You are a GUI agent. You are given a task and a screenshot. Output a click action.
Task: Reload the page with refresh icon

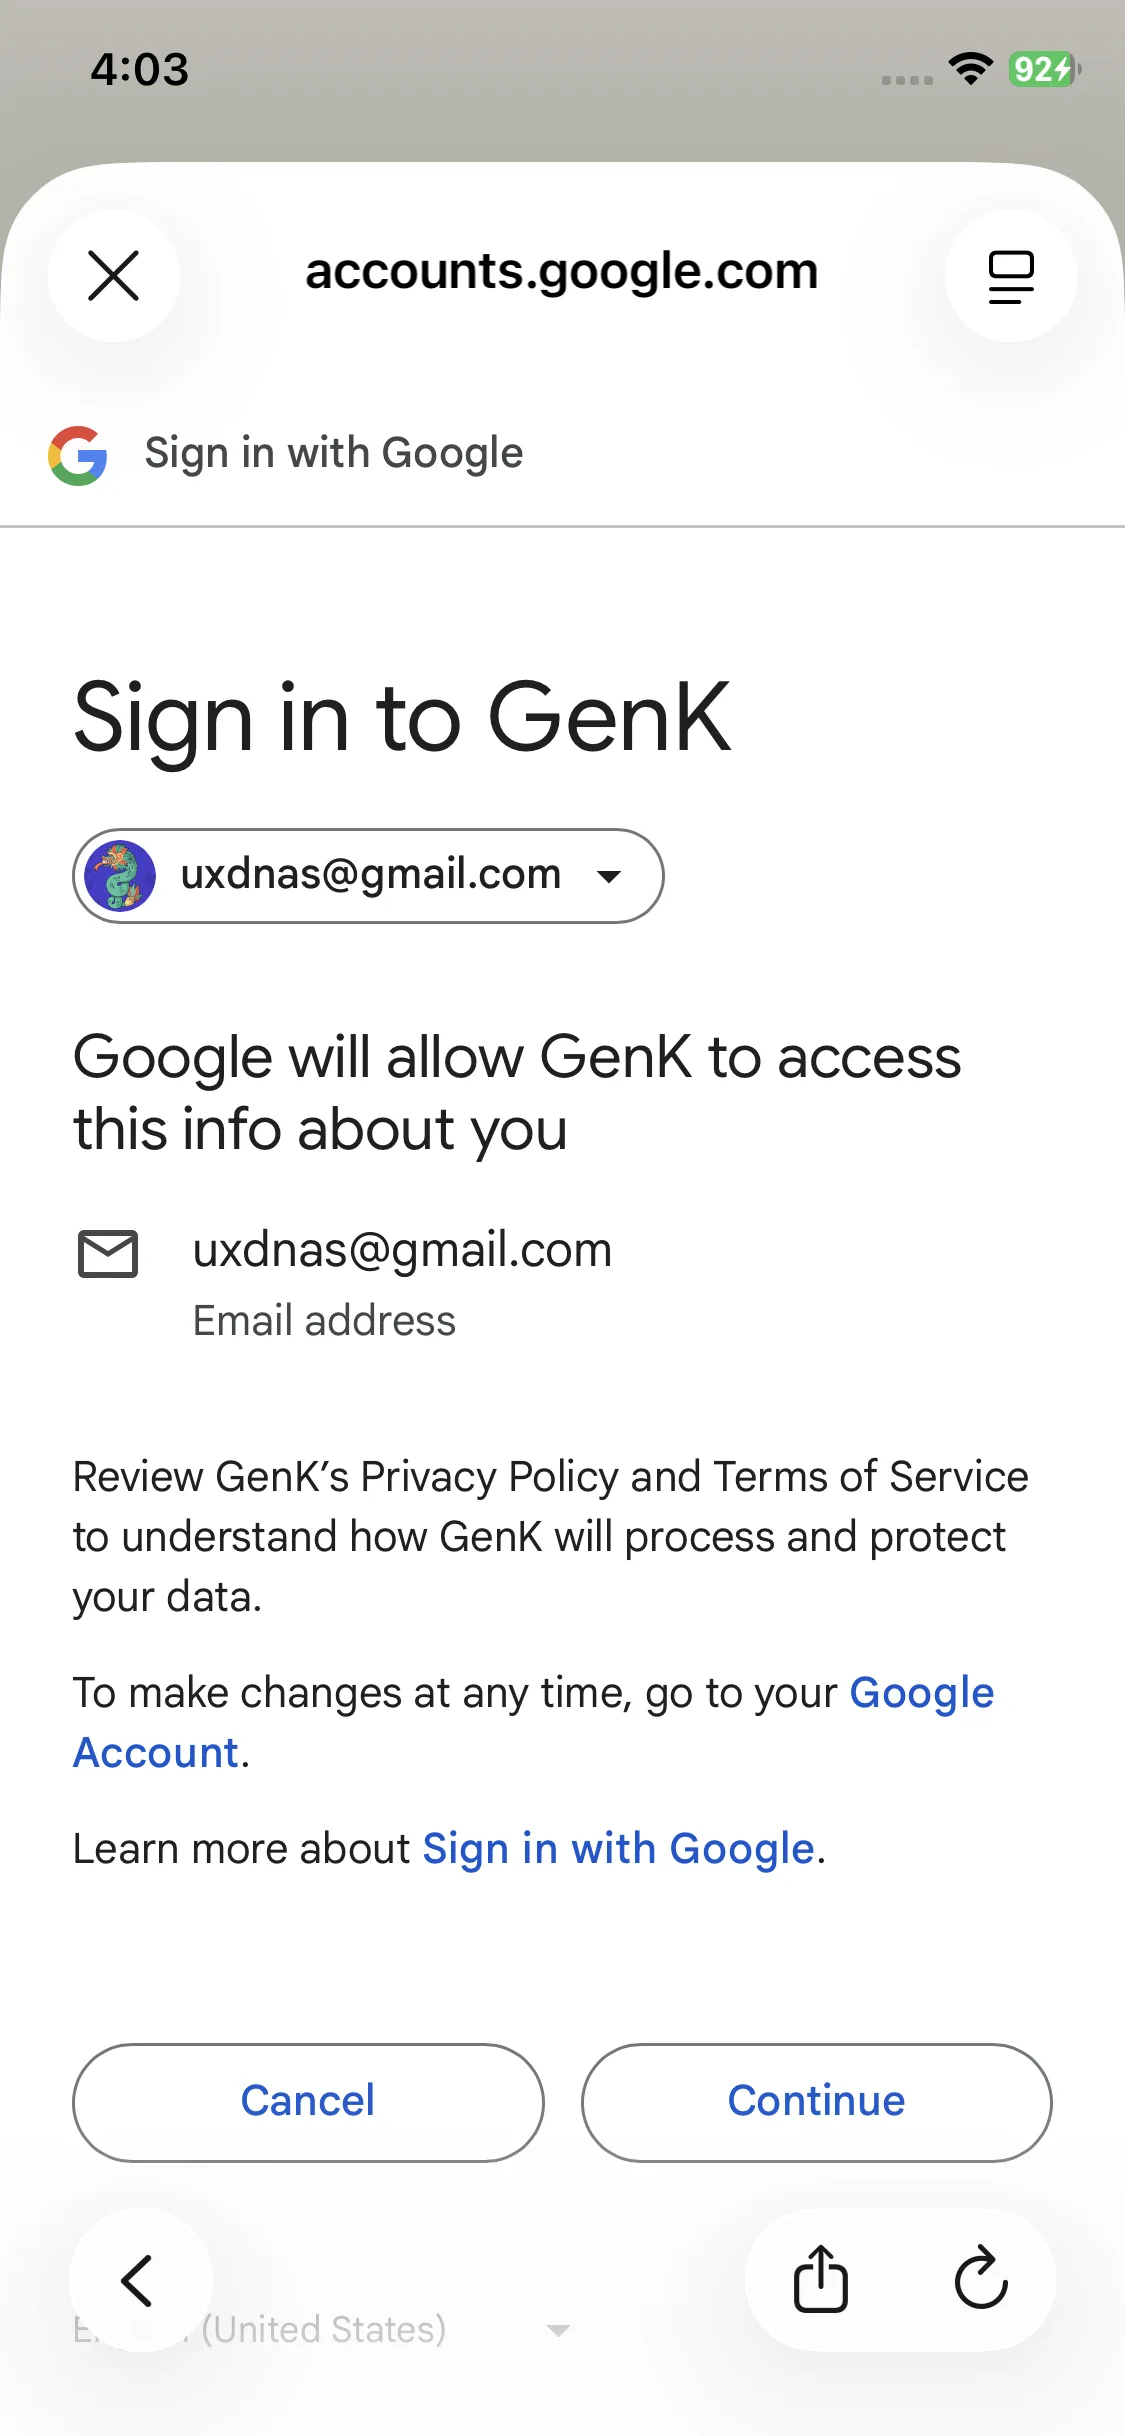981,2280
